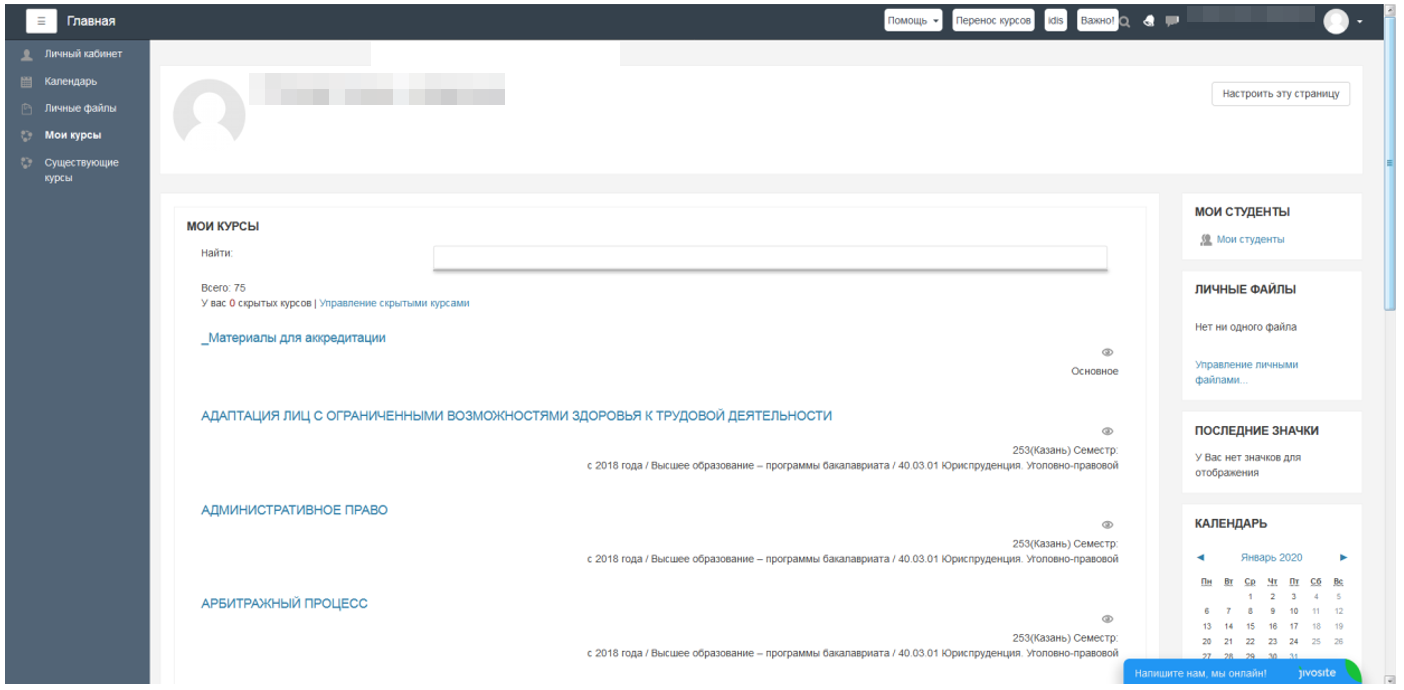1404x690 pixels.
Task: Open Личный кабинет sidebar icon
Action: click(x=28, y=55)
